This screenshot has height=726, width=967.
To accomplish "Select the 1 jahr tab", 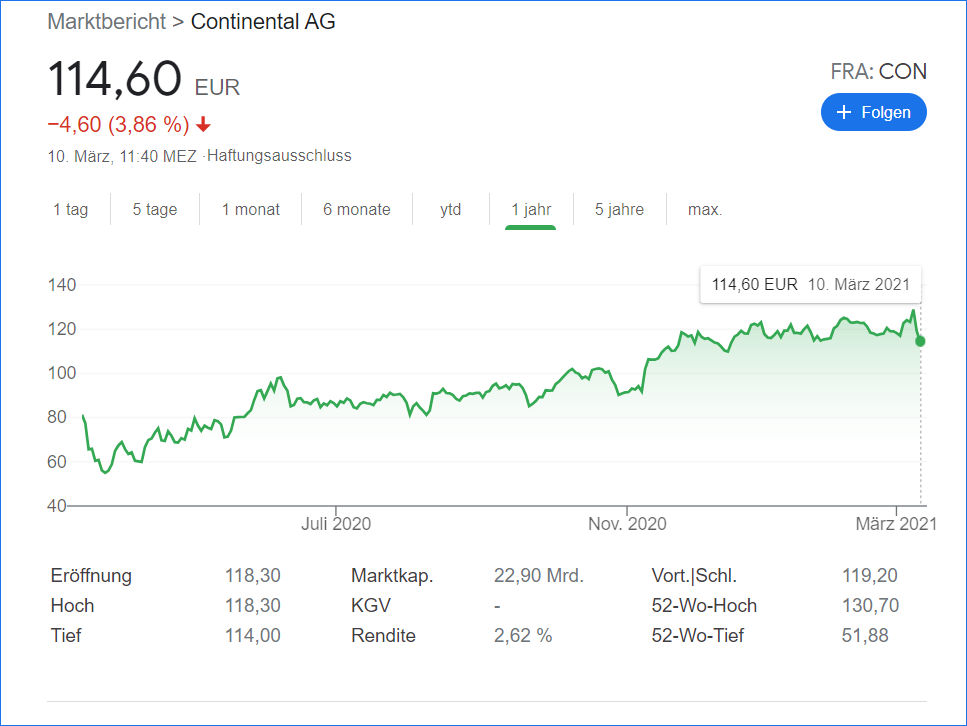I will 531,210.
